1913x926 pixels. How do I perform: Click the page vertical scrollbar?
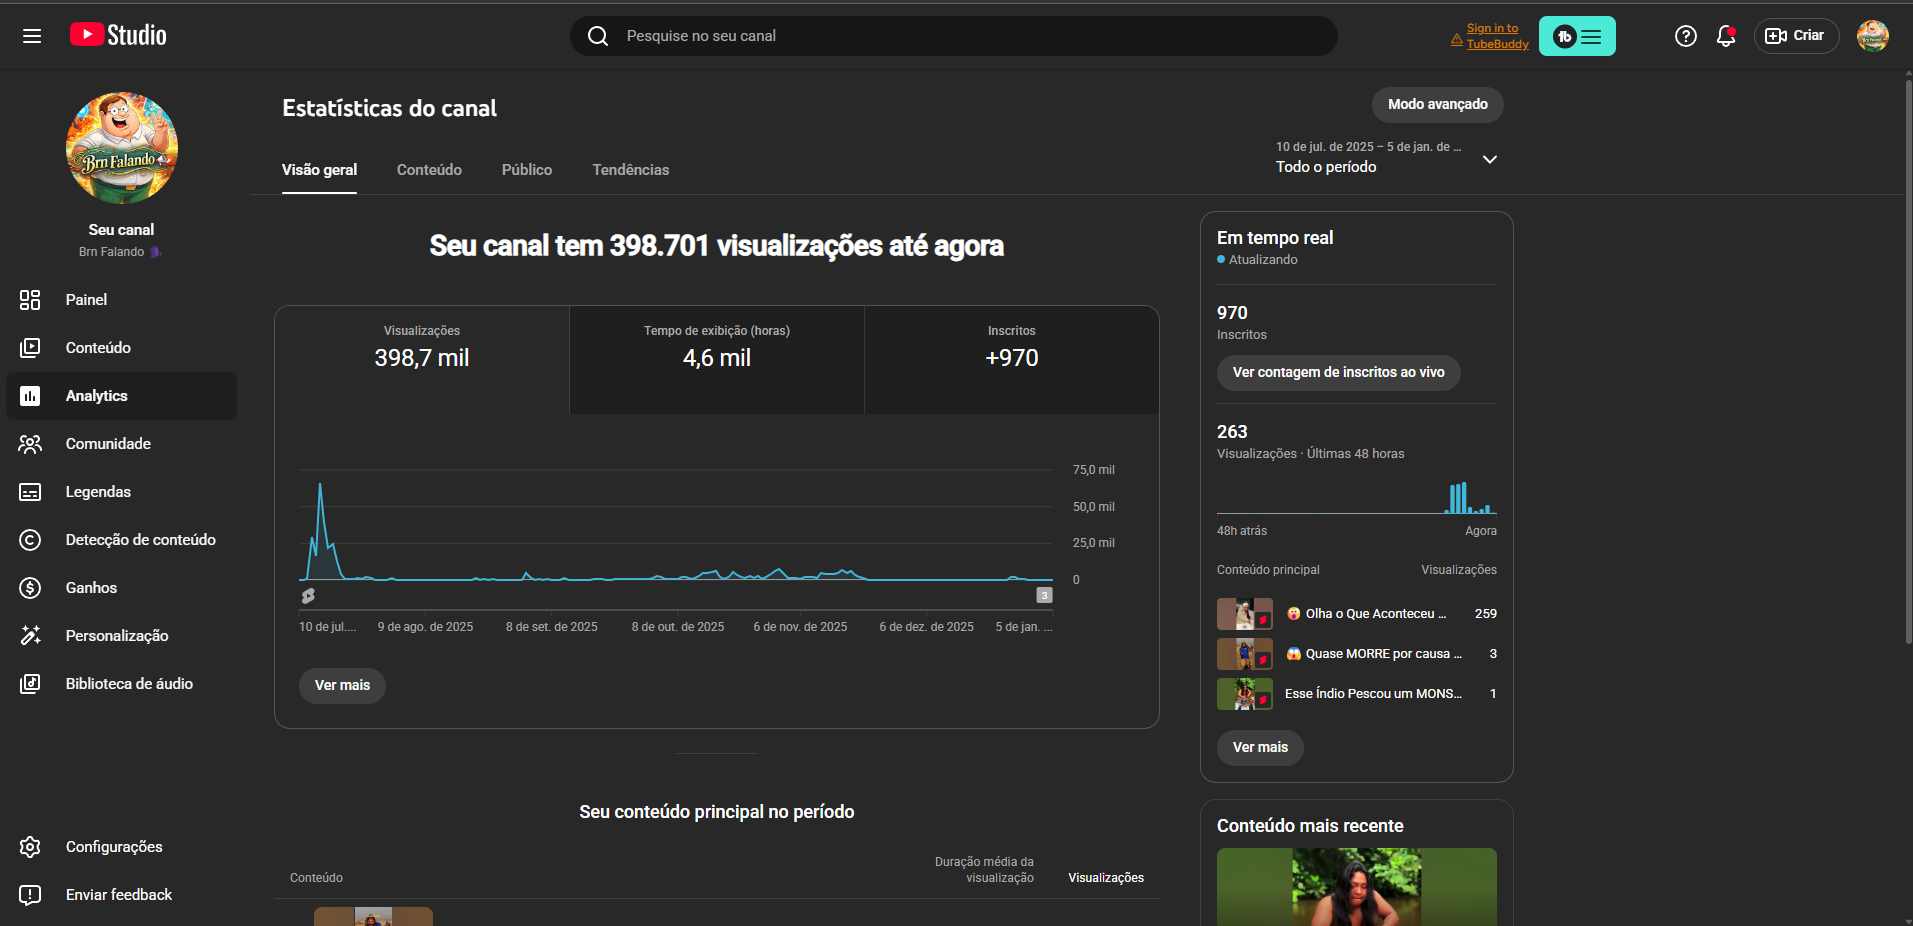(1908, 360)
